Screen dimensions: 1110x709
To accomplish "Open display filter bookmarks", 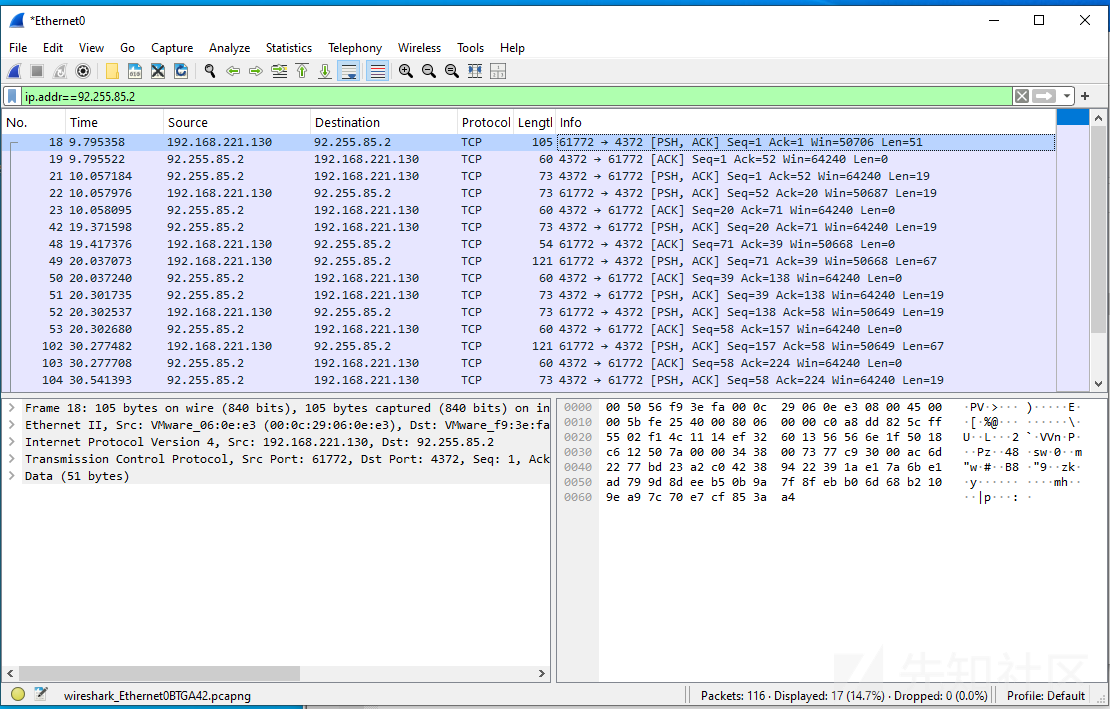I will coord(12,96).
